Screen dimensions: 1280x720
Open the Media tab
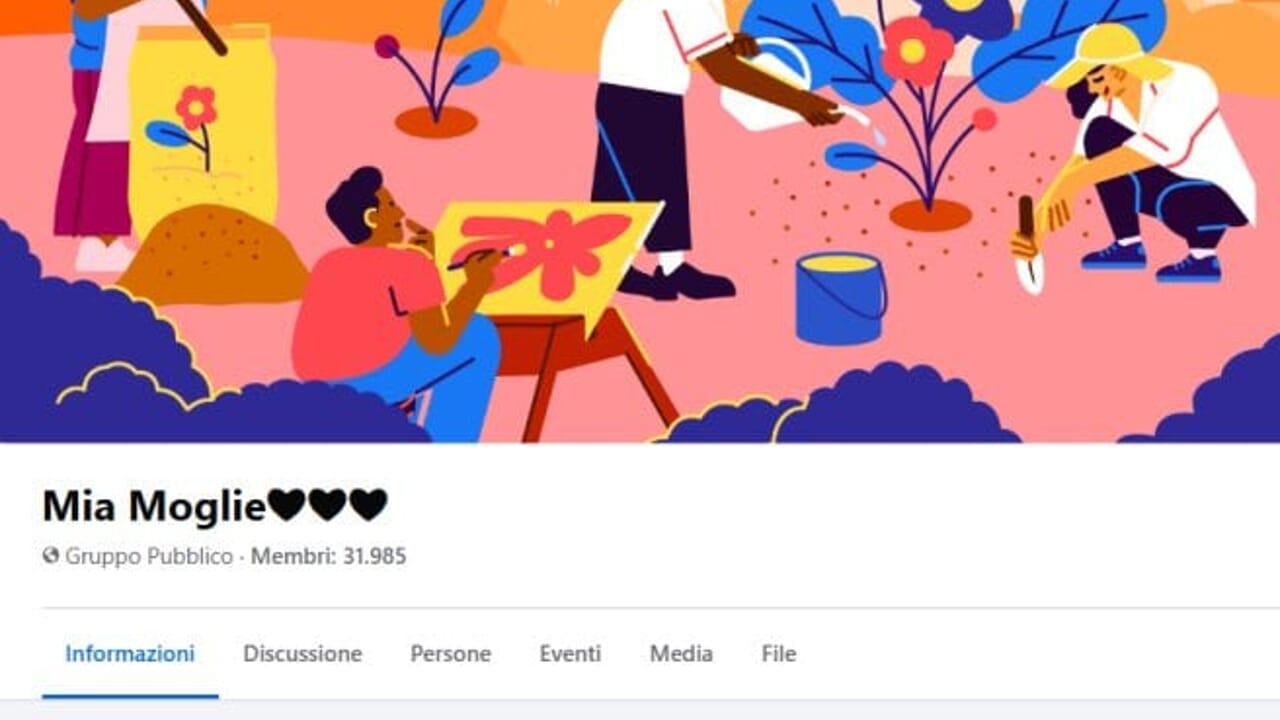681,654
